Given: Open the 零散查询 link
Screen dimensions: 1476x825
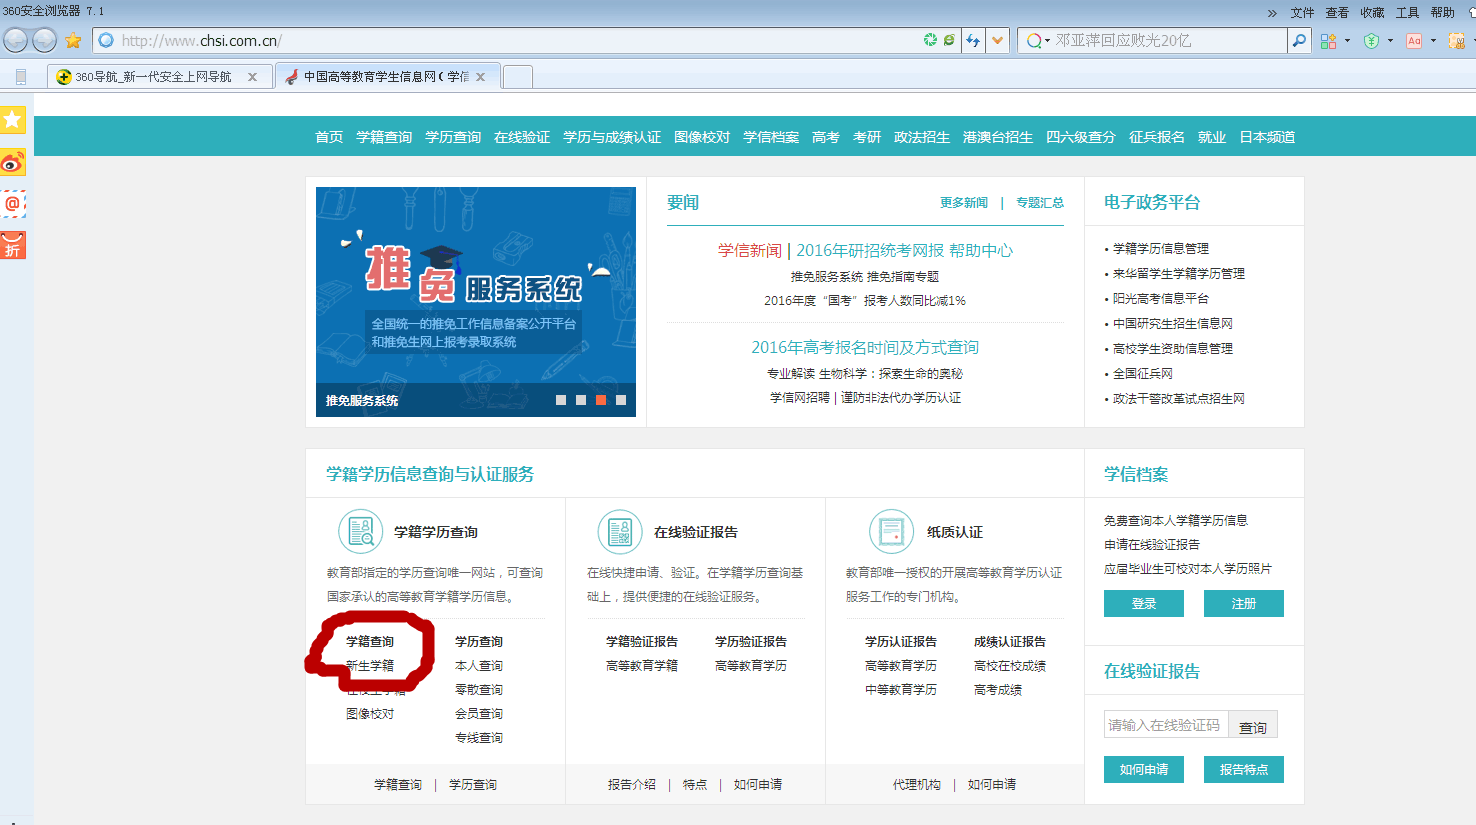Looking at the screenshot, I should [x=479, y=690].
